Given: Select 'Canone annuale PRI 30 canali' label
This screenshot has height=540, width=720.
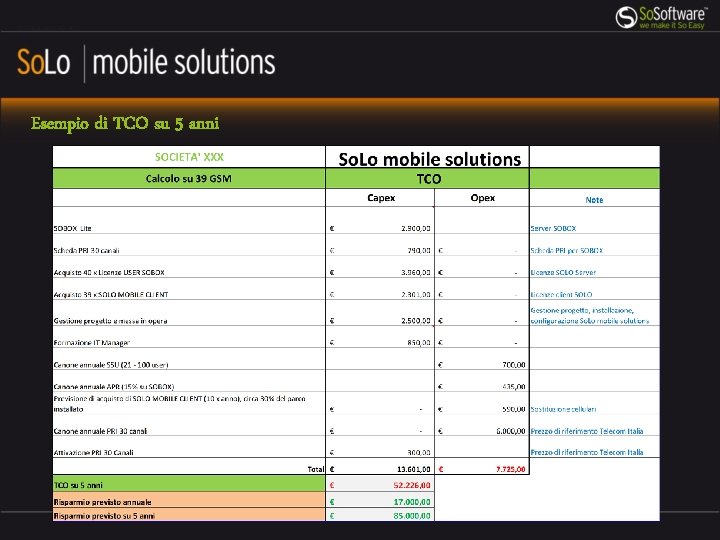Looking at the screenshot, I should [x=100, y=431].
